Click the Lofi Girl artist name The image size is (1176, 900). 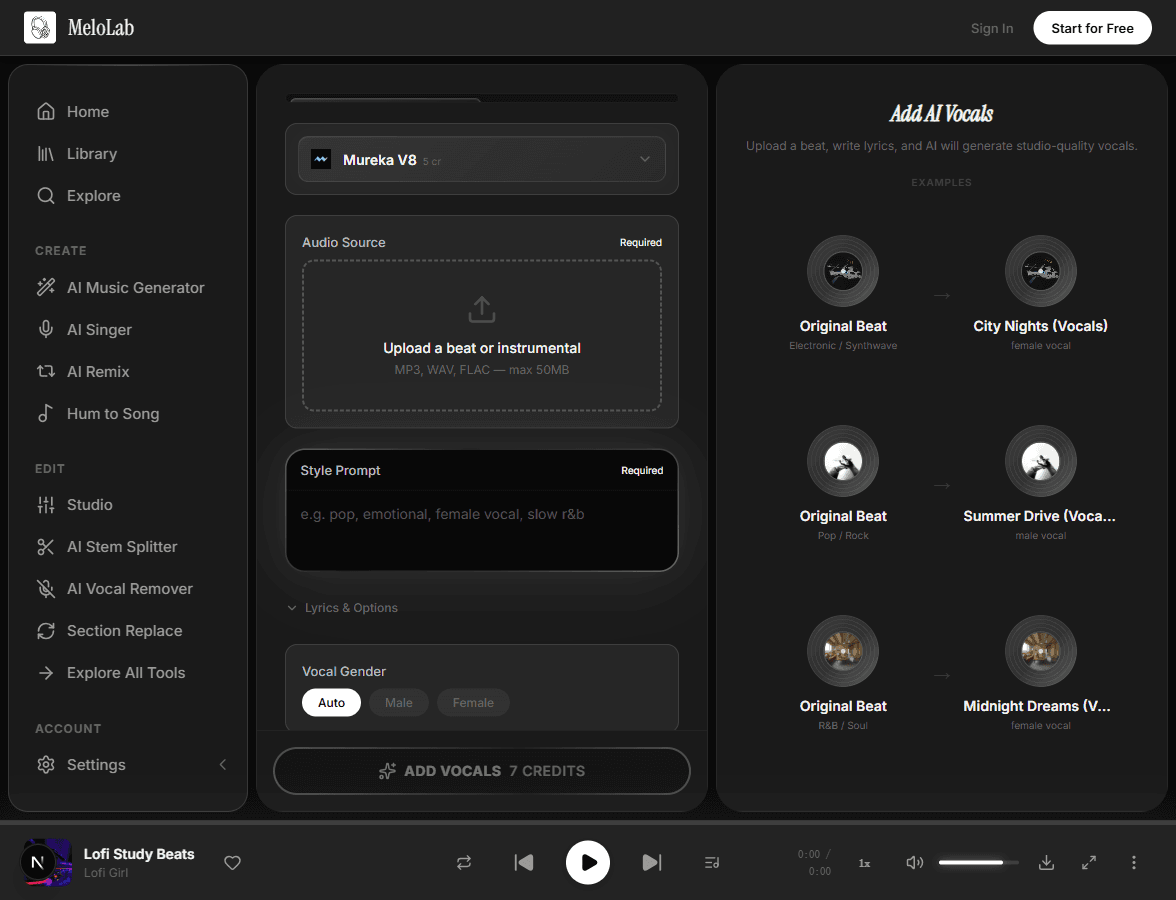click(x=106, y=873)
